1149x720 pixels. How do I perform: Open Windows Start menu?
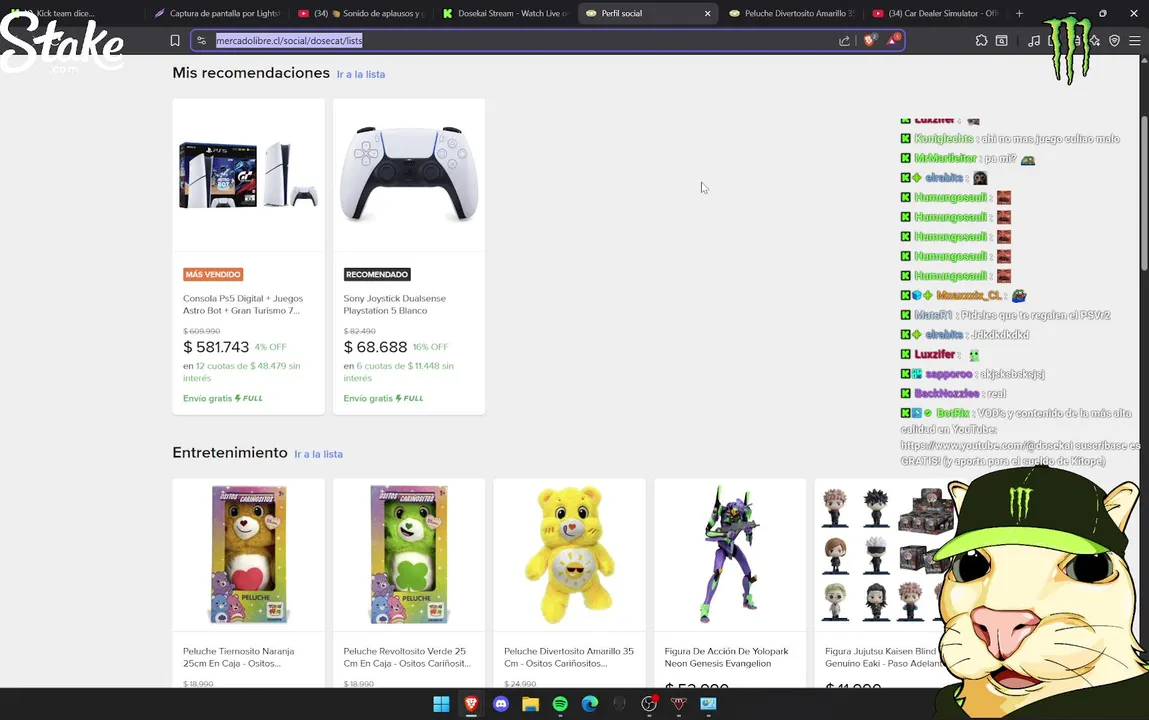tap(441, 704)
